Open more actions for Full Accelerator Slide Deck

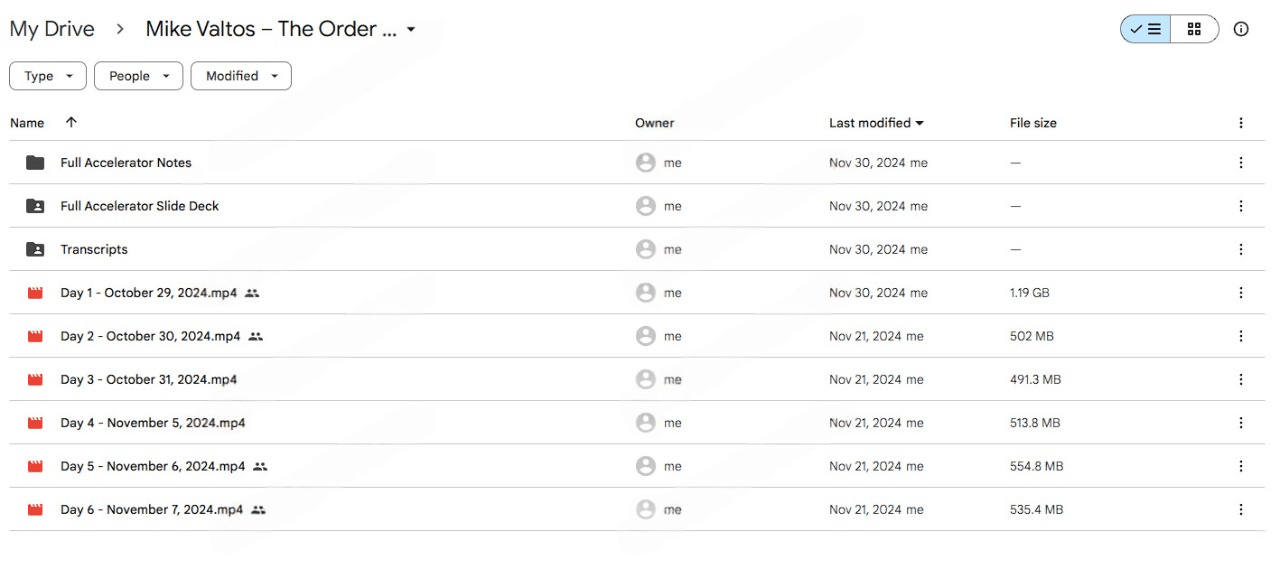1241,206
